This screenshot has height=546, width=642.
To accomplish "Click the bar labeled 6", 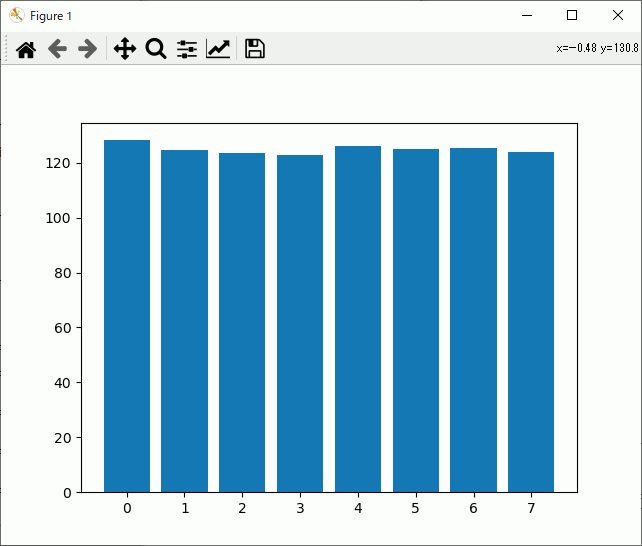I will point(473,320).
